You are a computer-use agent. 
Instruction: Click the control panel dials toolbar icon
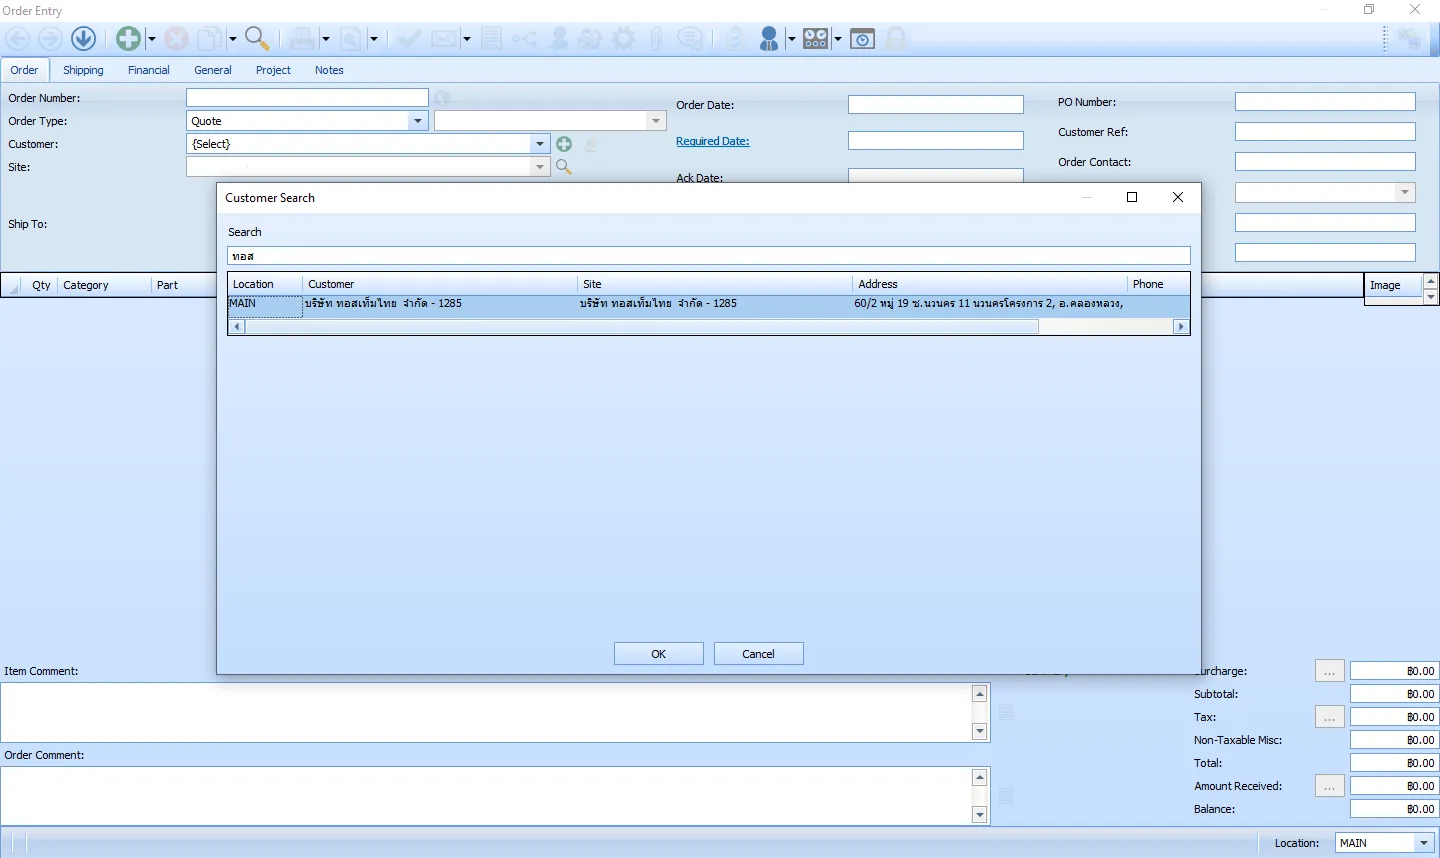click(x=816, y=39)
